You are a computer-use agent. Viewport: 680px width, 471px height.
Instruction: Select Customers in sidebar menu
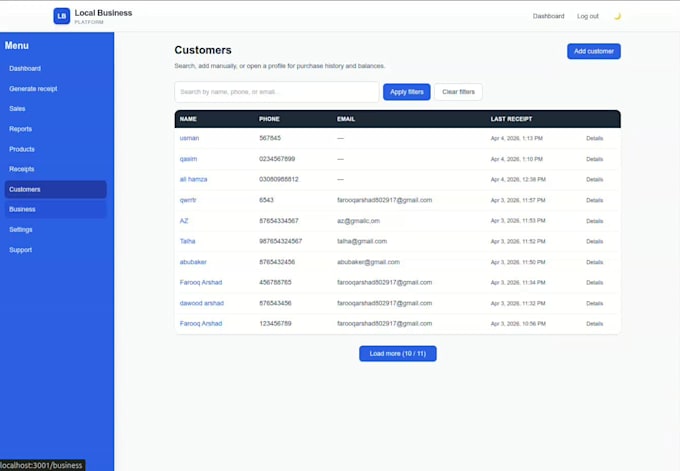pyautogui.click(x=56, y=190)
